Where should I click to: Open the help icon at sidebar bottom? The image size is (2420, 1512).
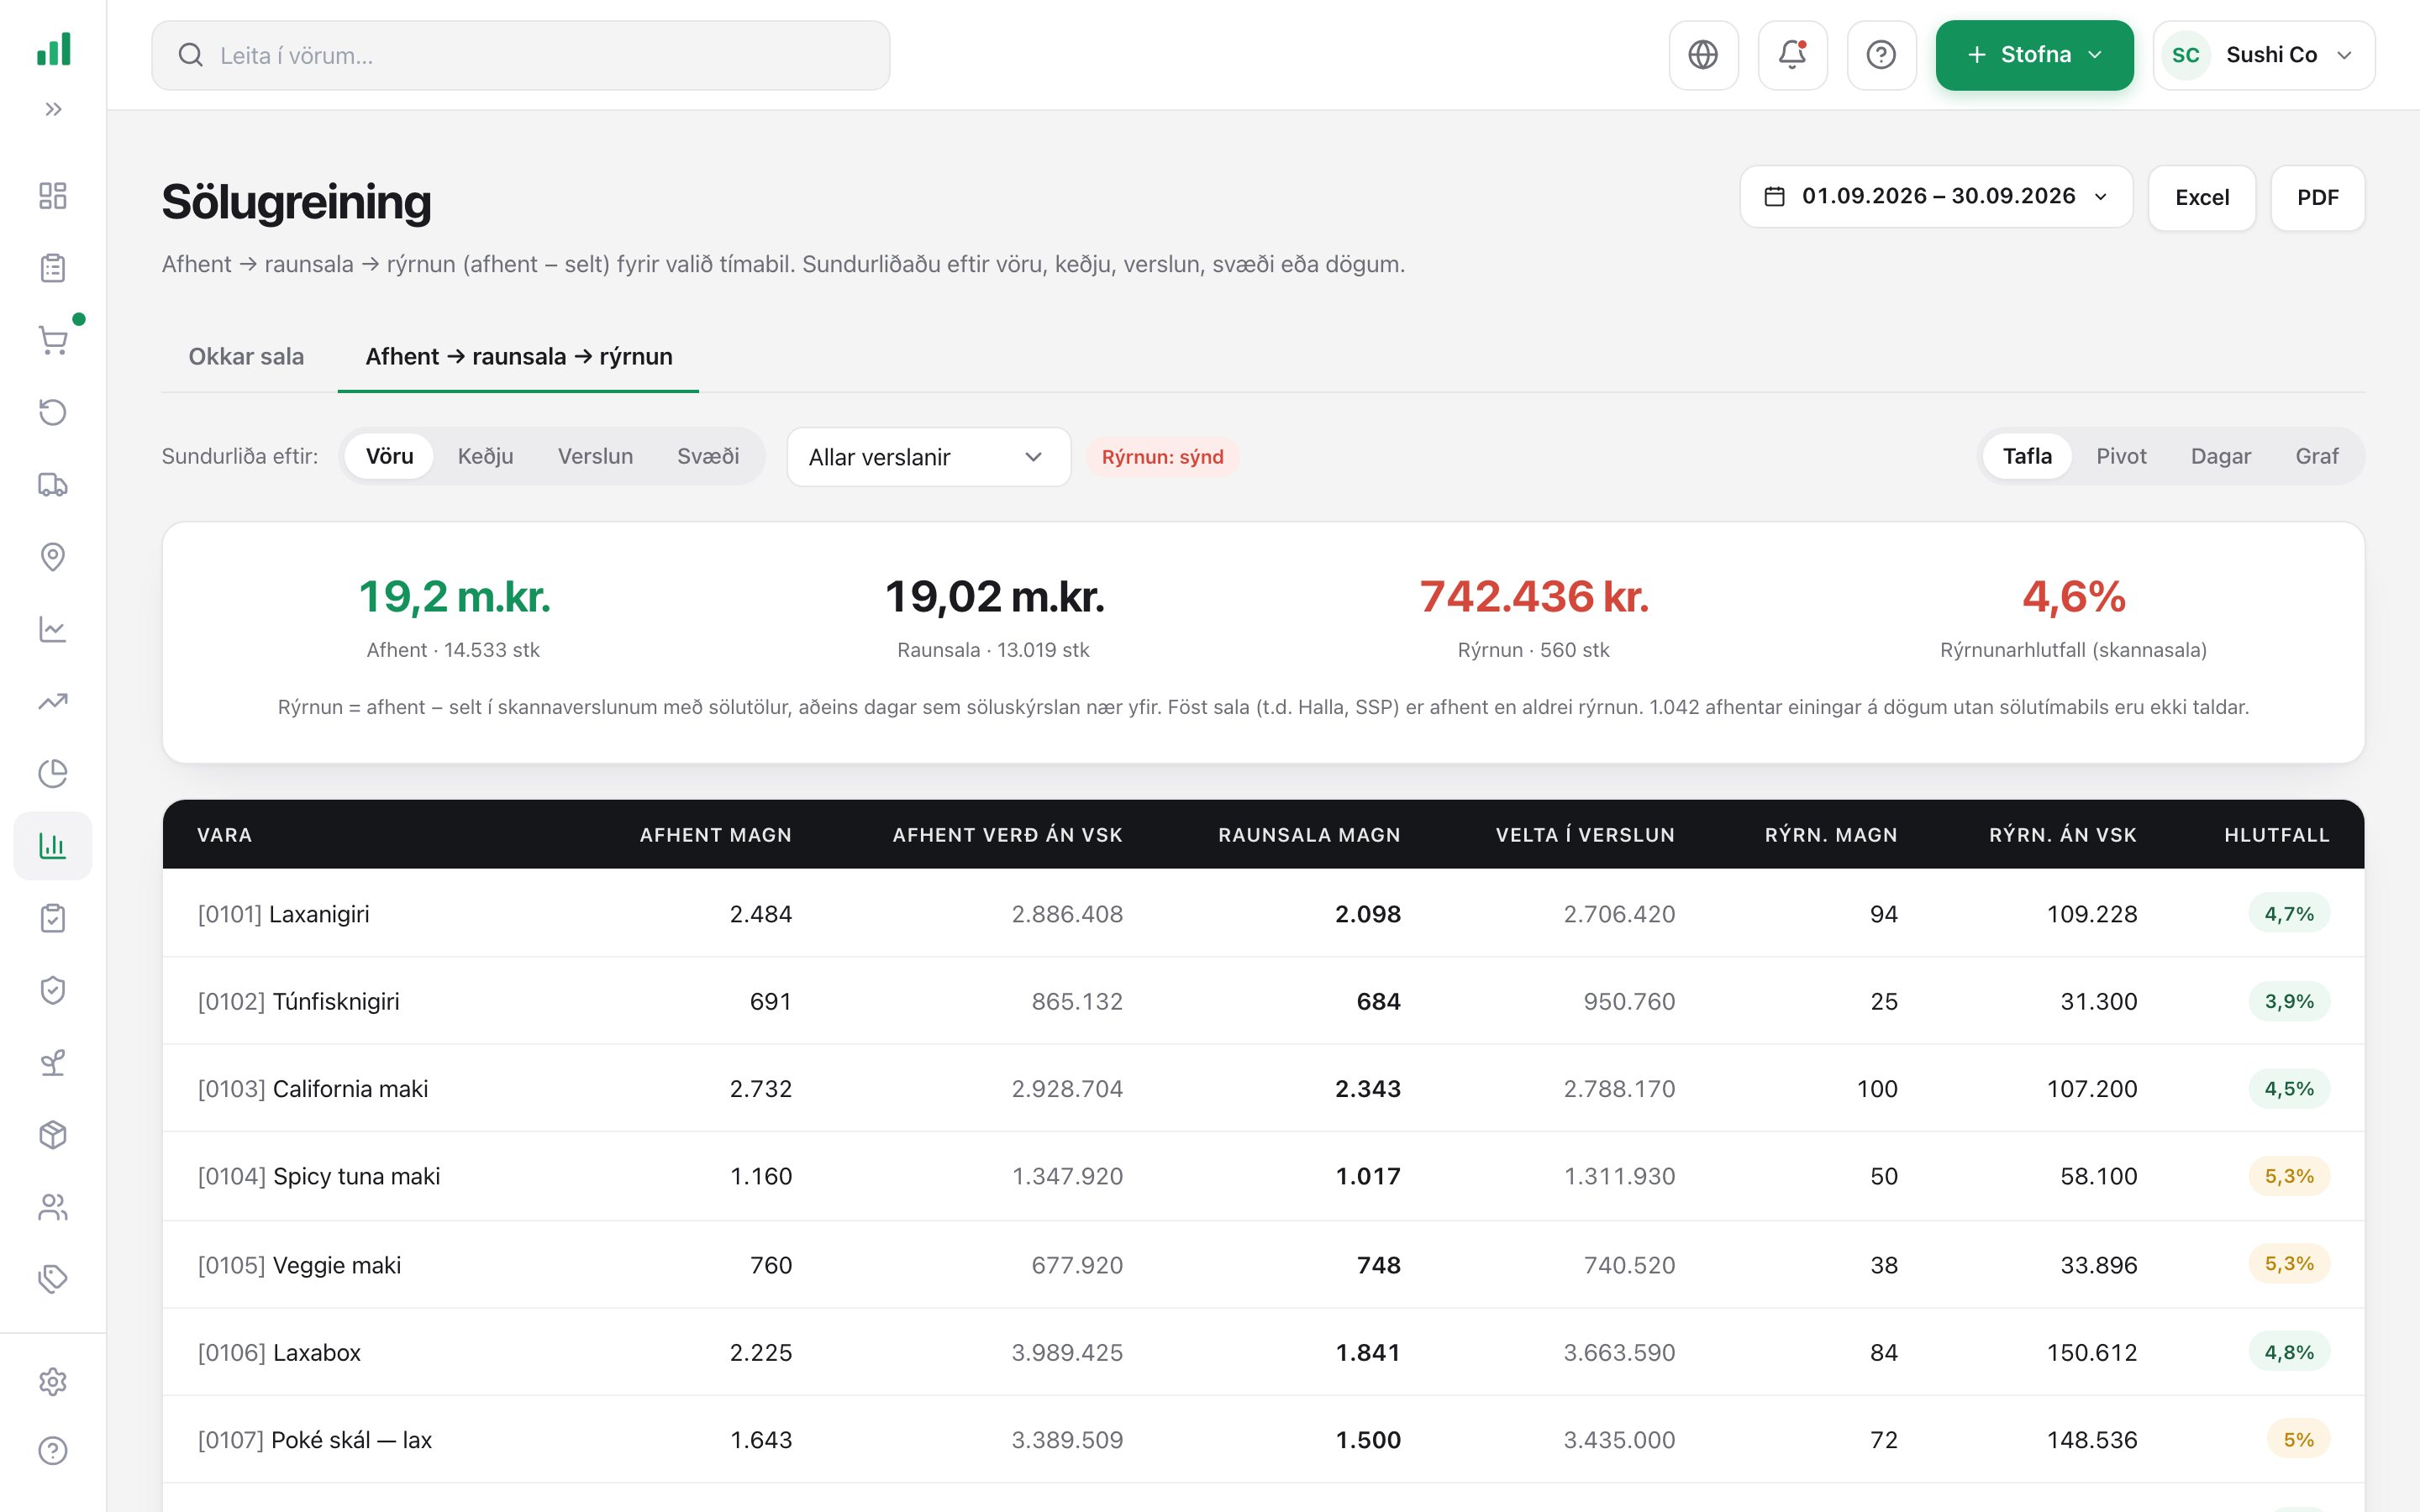[53, 1450]
